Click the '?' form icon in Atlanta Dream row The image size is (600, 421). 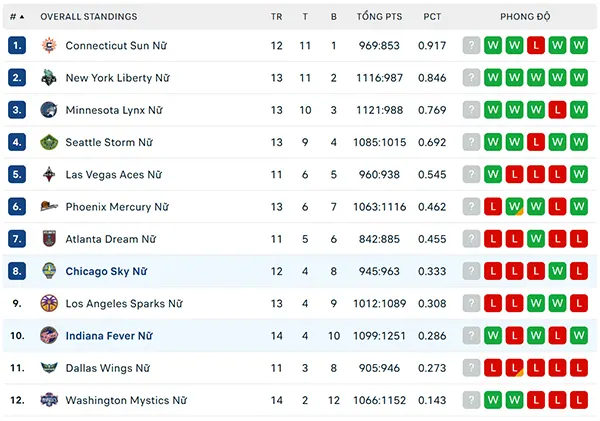point(471,239)
